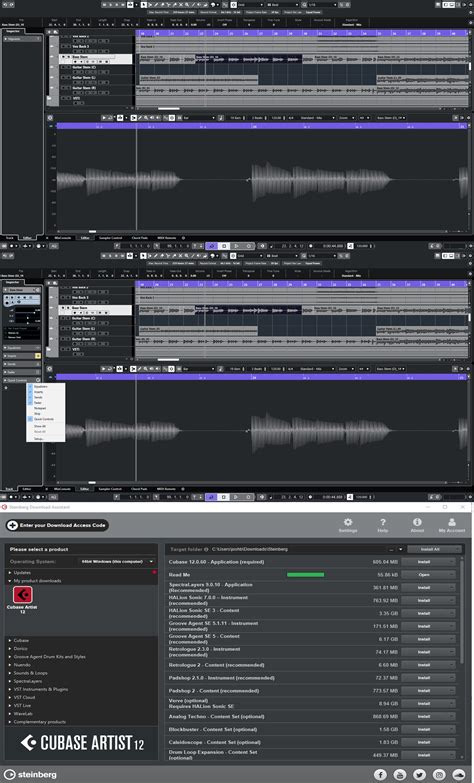Click Play in the middle Cubase transport

click(236, 497)
